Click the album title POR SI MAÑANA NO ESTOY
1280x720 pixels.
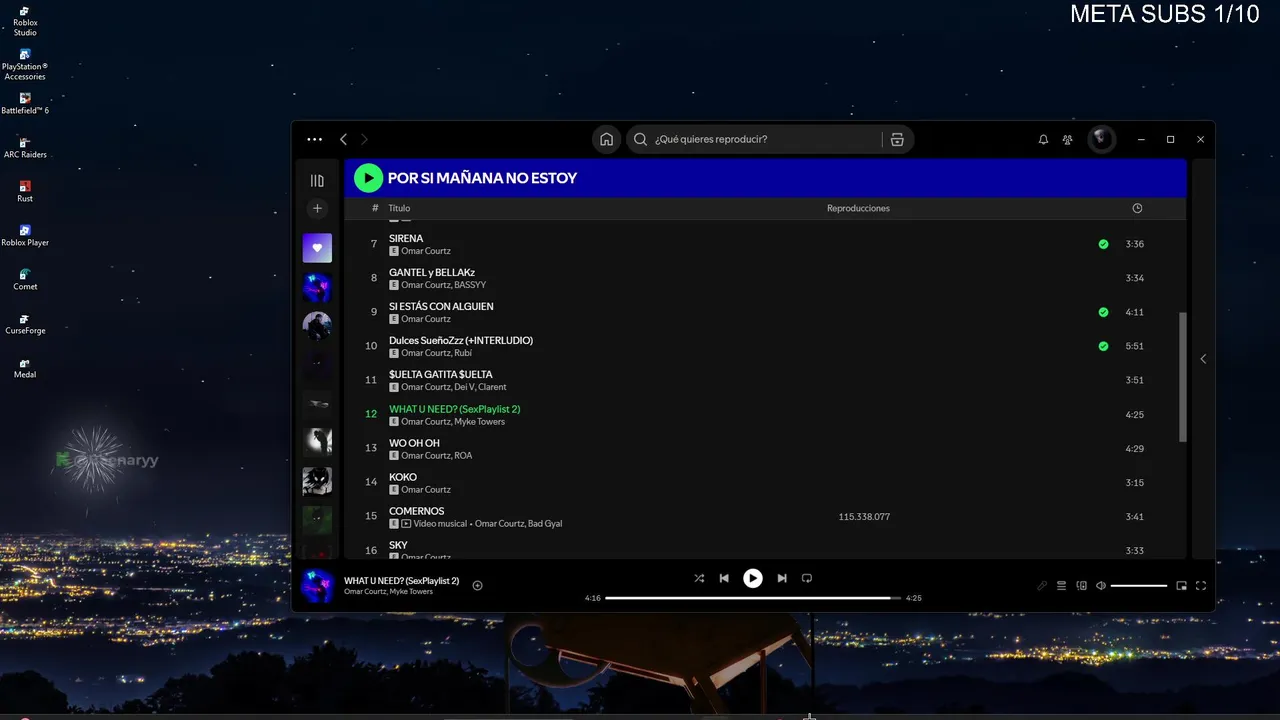482,178
